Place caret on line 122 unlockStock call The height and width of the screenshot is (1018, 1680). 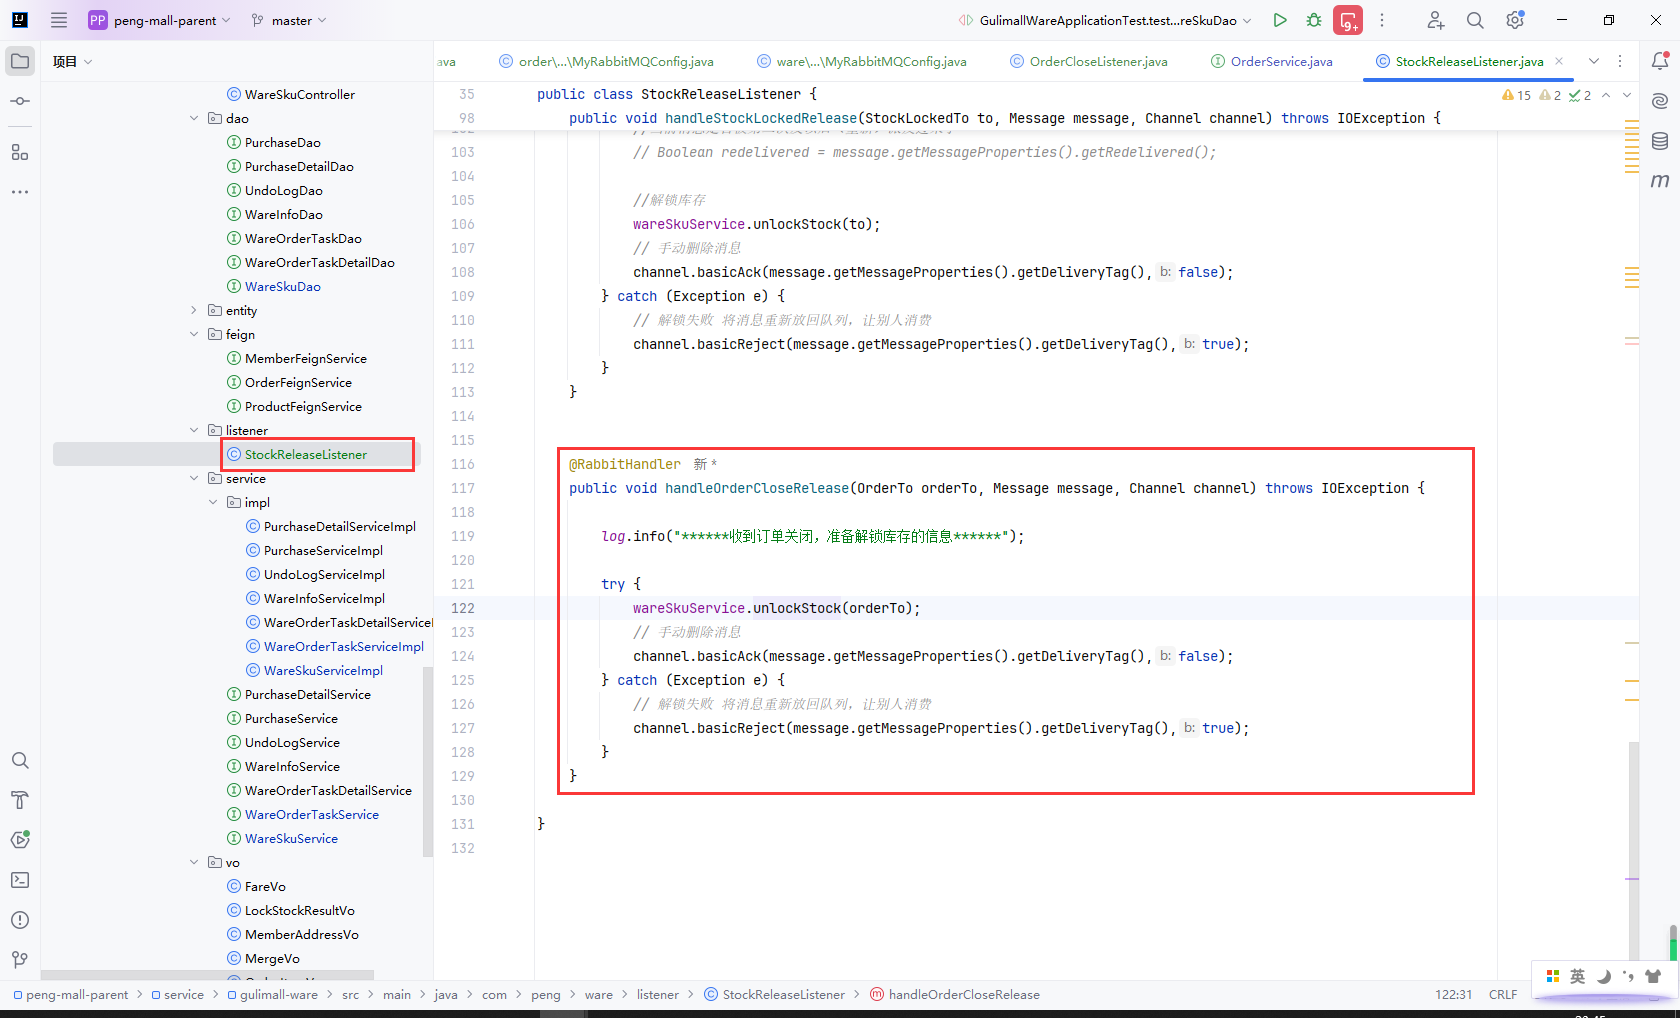click(x=797, y=608)
